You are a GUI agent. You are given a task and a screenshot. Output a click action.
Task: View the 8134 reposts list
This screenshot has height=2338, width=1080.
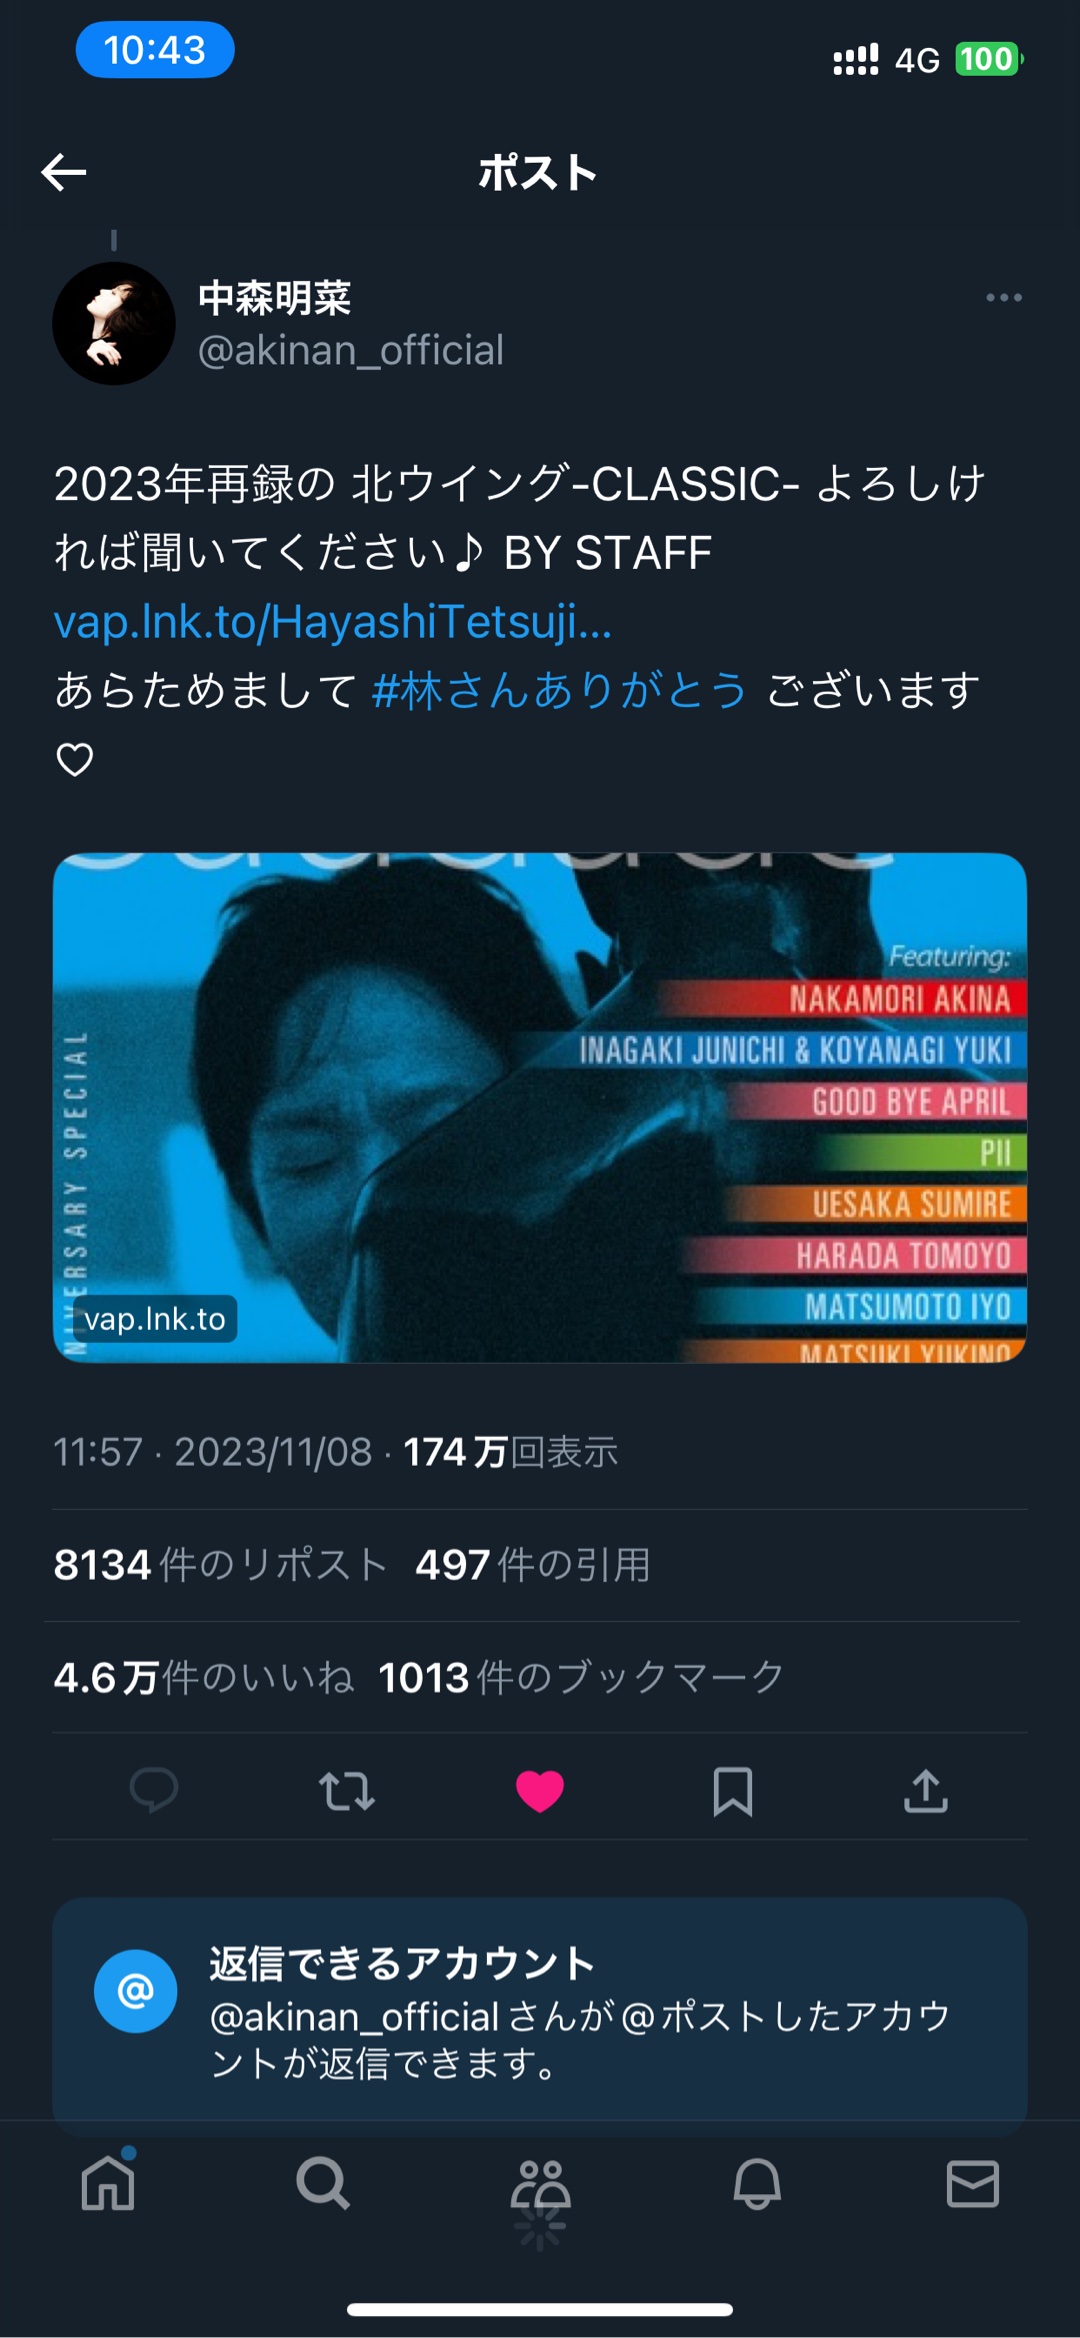click(220, 1565)
